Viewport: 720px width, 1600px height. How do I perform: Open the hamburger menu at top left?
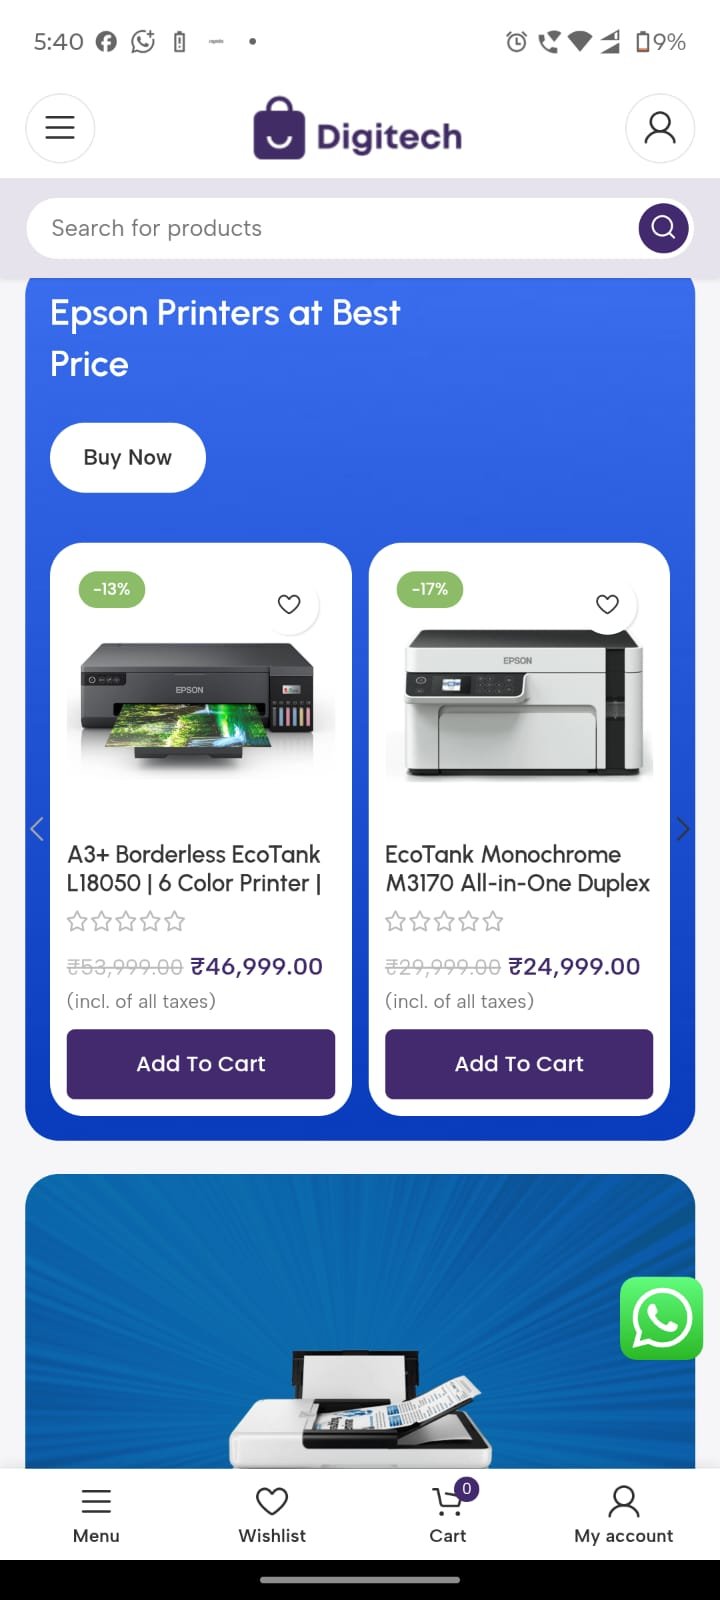tap(60, 128)
